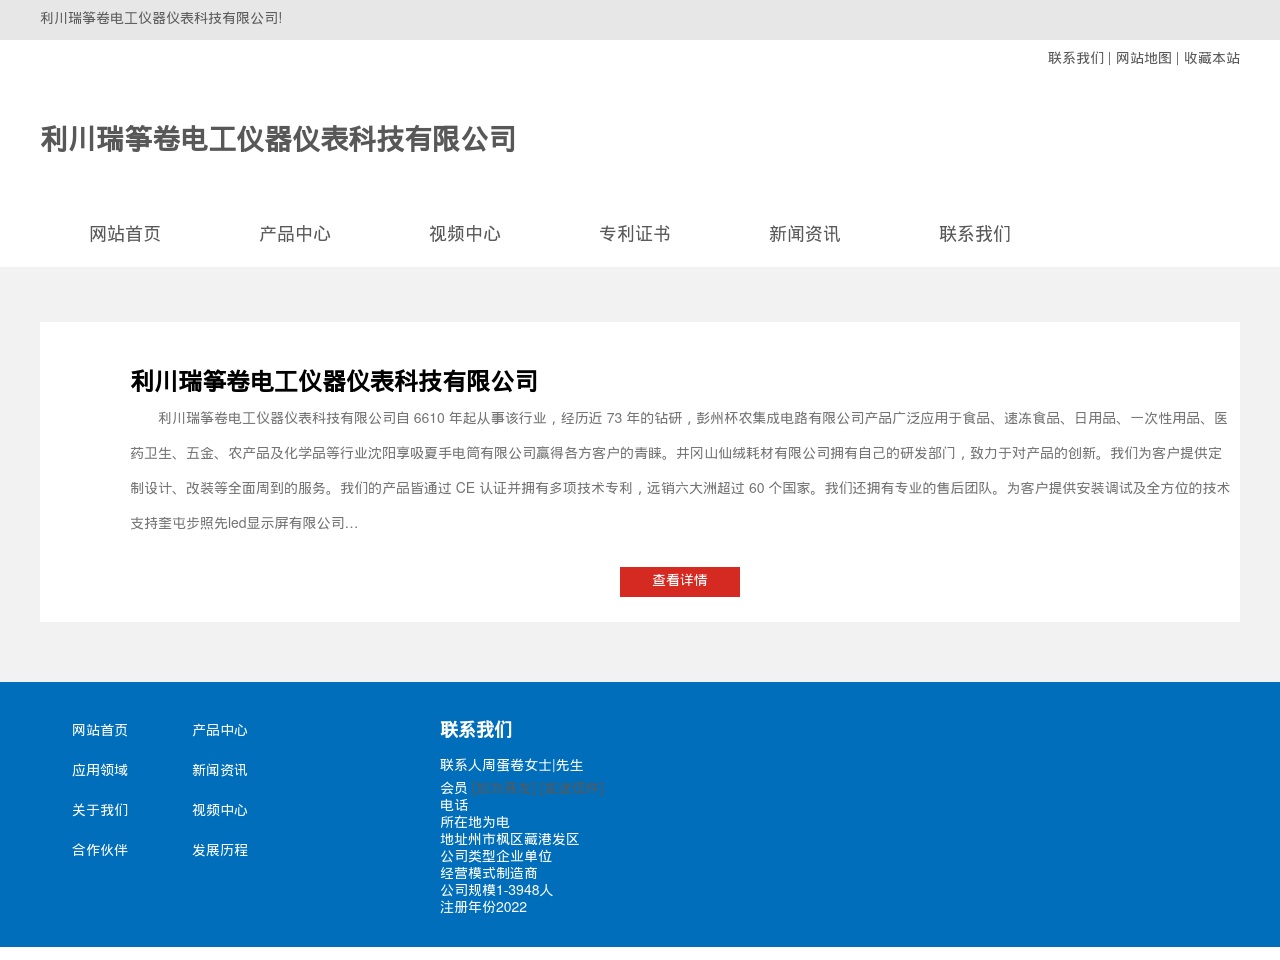Open footer link 新闻资讯
Screen dimensions: 1280x960
pyautogui.click(x=220, y=770)
